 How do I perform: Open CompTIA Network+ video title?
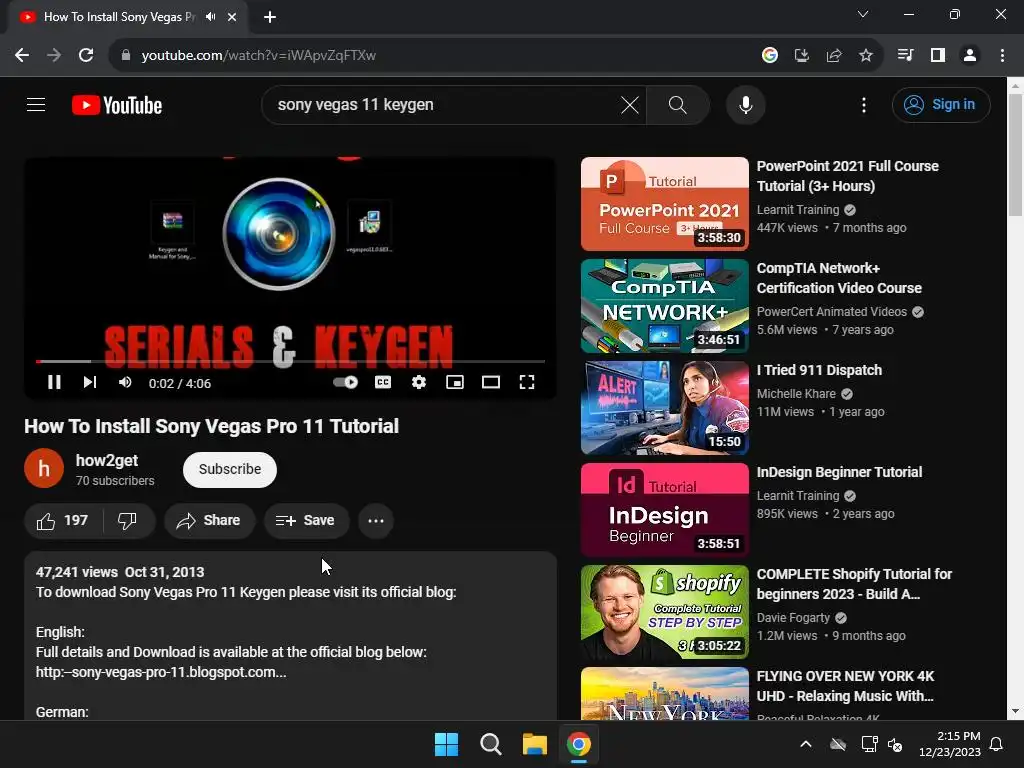[839, 278]
